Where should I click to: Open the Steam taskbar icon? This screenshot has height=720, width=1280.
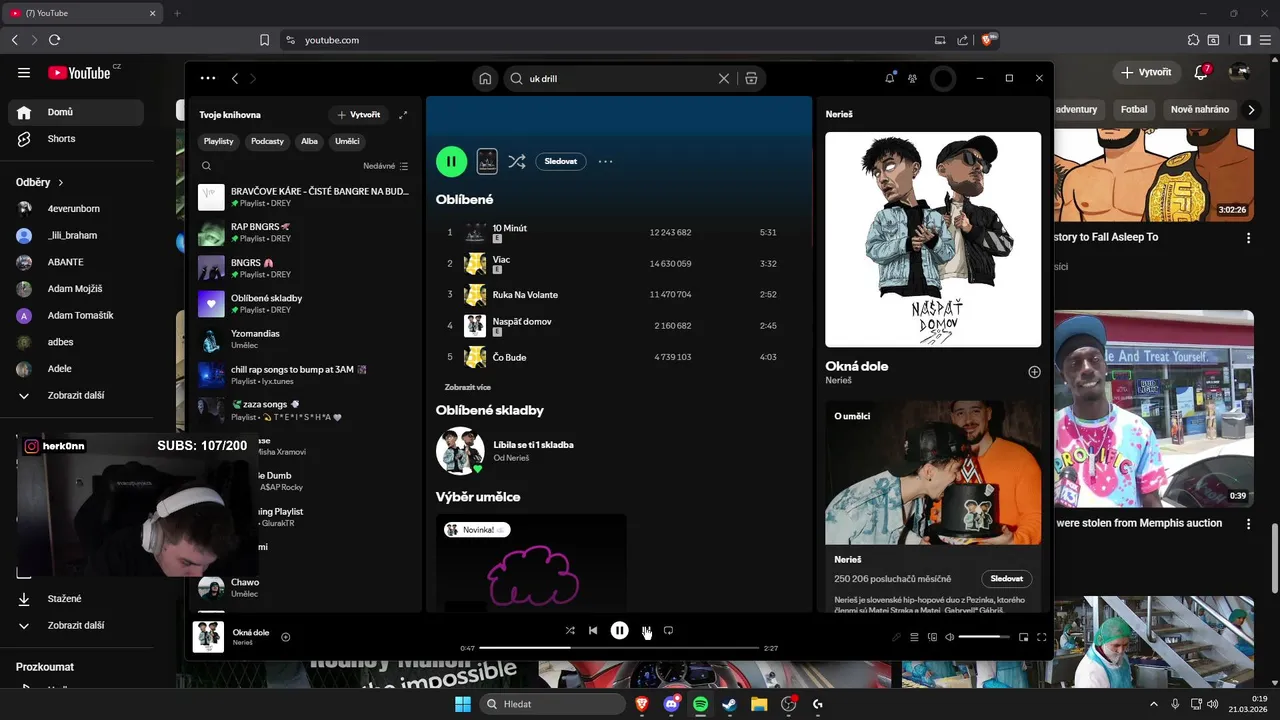pyautogui.click(x=729, y=704)
